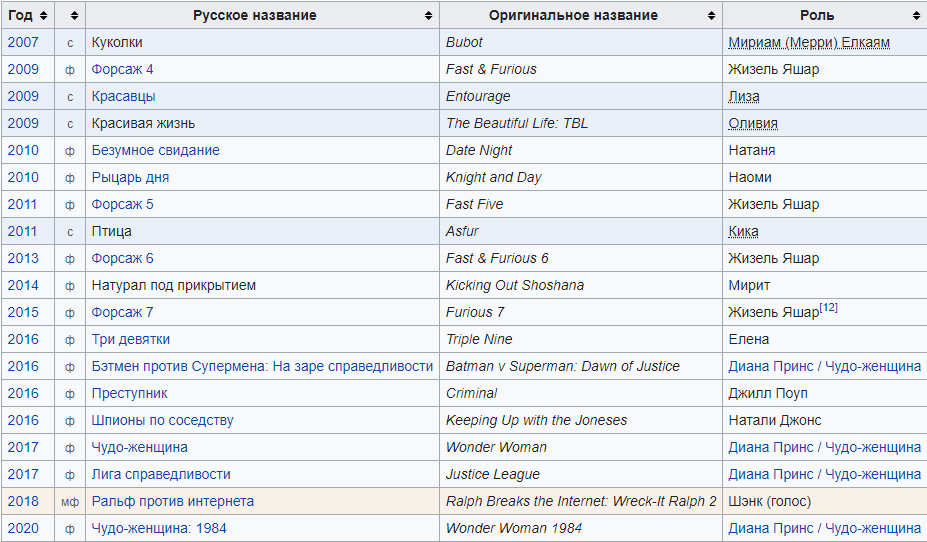The image size is (927, 542).
Task: Click original title Ralph Breaks the Internet: Wreck-It Ralph 2
Action: (581, 501)
